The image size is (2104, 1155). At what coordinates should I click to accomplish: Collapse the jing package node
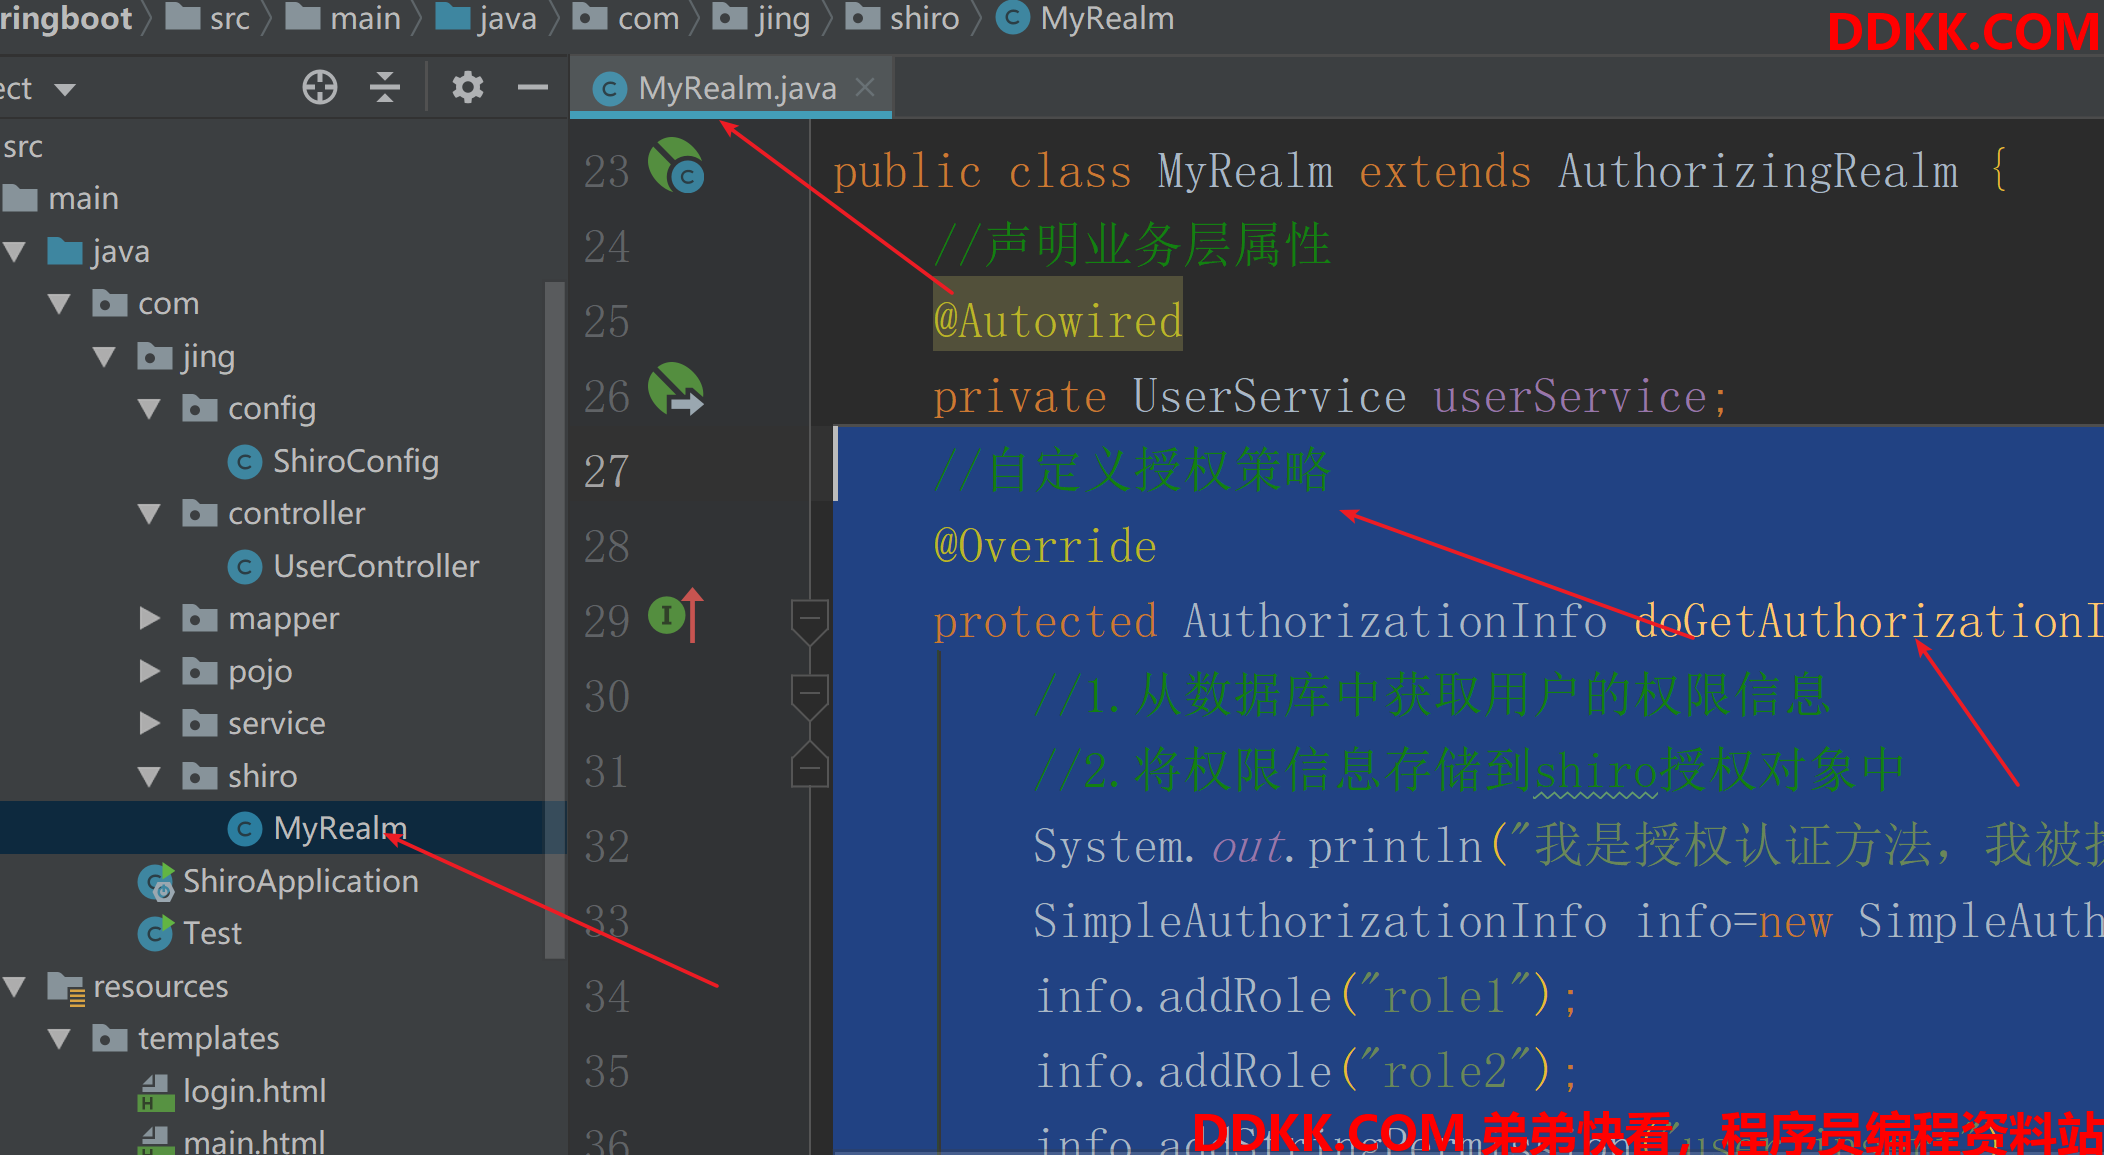coord(104,356)
